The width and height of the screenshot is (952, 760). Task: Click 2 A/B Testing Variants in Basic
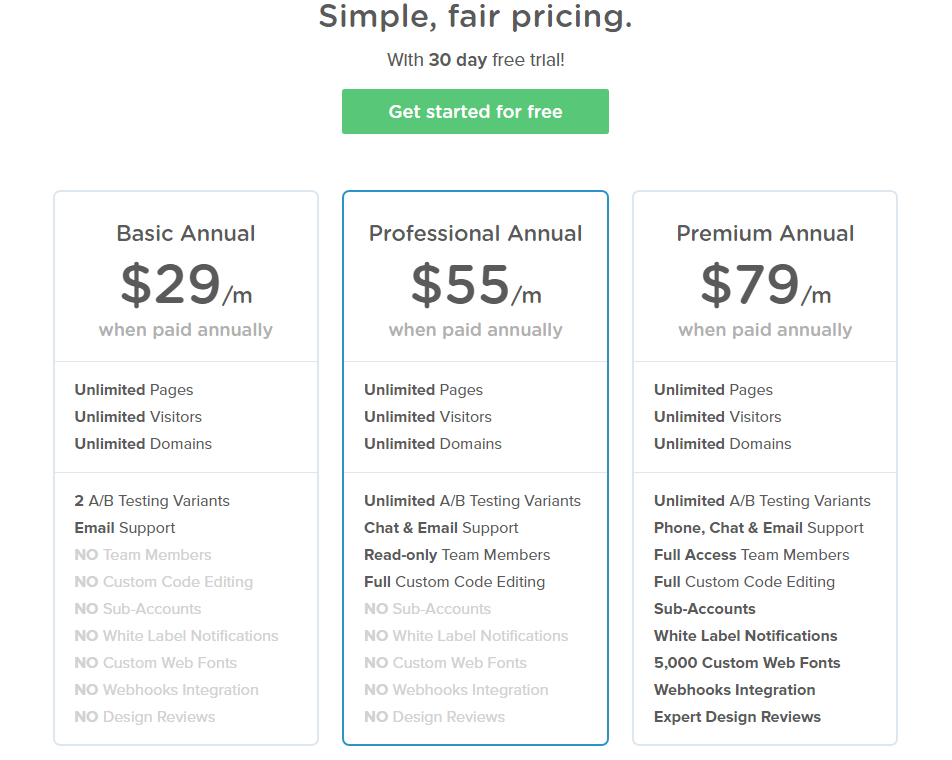(x=152, y=501)
